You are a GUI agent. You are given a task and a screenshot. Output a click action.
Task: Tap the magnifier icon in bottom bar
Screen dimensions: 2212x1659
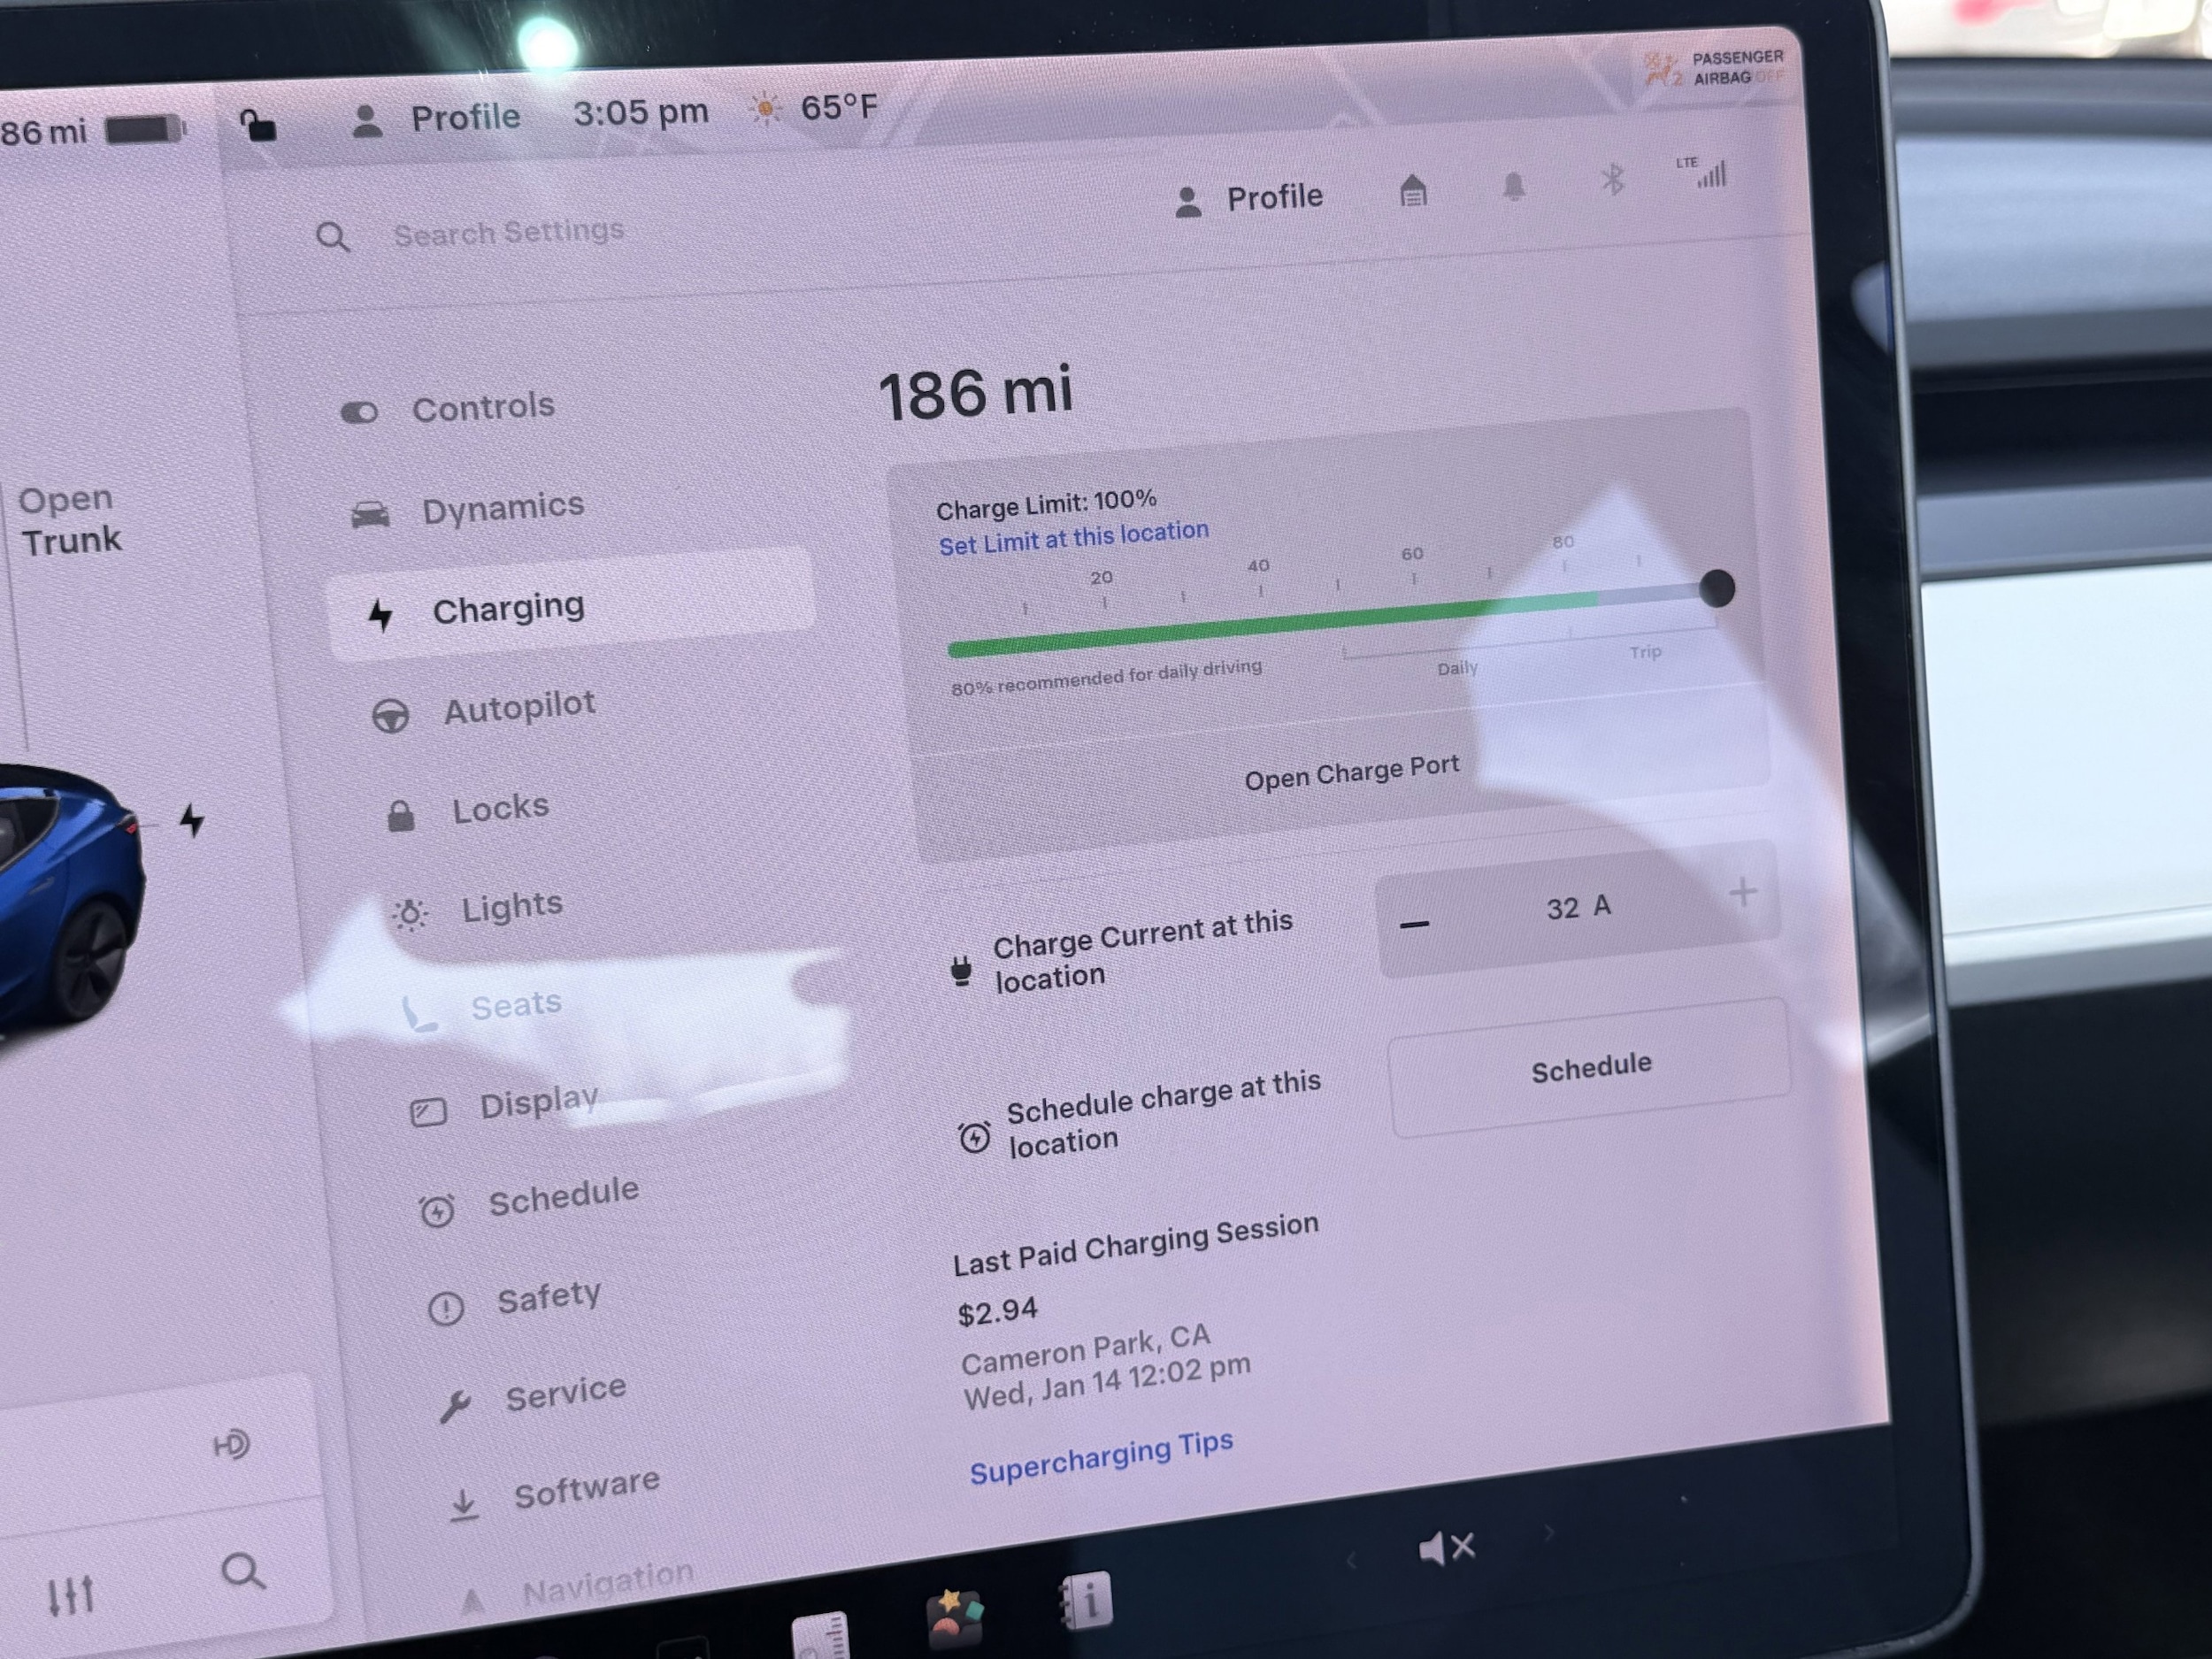coord(242,1571)
